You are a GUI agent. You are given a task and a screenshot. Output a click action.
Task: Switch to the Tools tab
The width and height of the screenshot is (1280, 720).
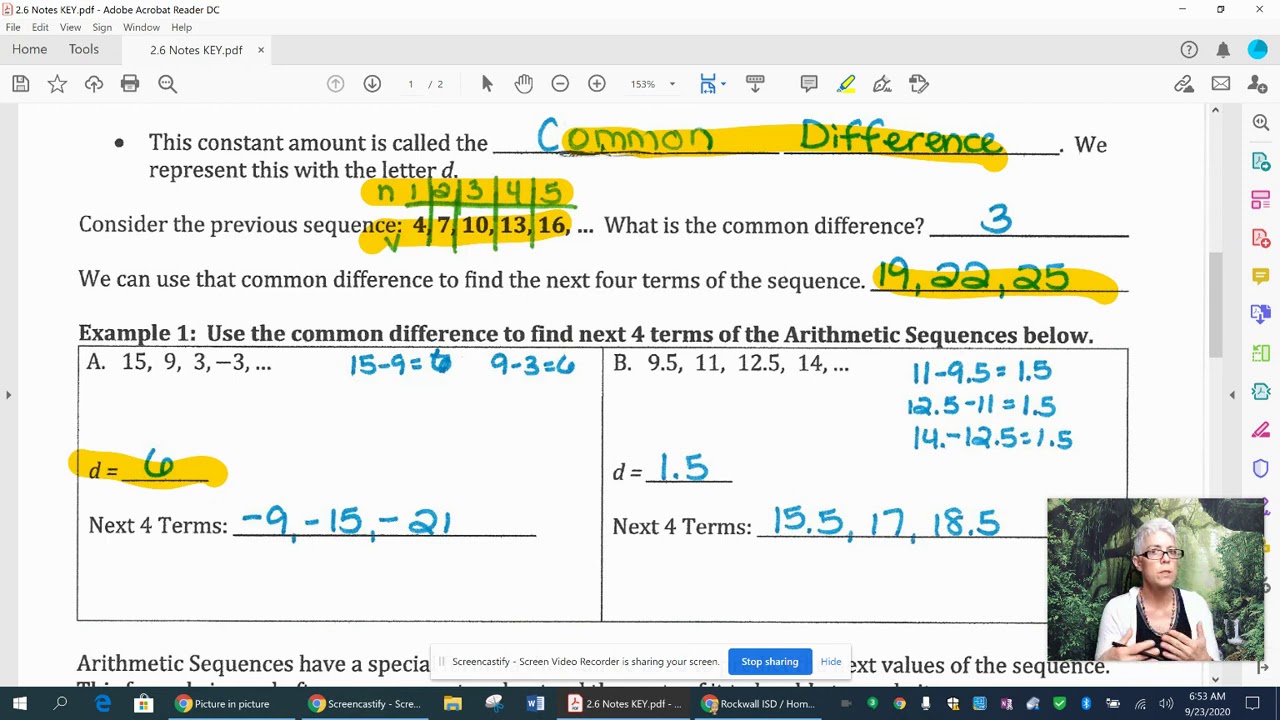[x=84, y=50]
